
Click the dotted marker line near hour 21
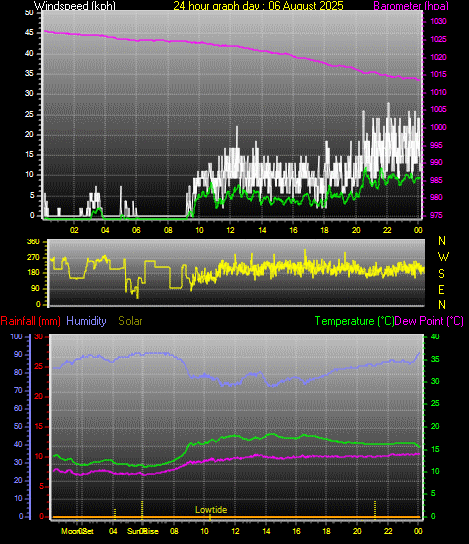[375, 510]
